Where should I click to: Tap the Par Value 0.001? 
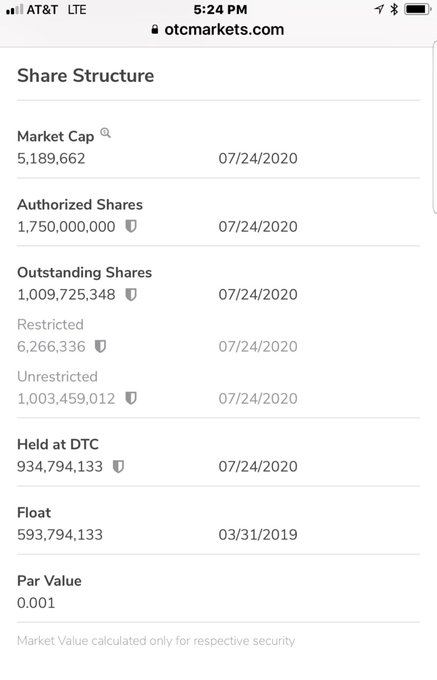pyautogui.click(x=36, y=603)
